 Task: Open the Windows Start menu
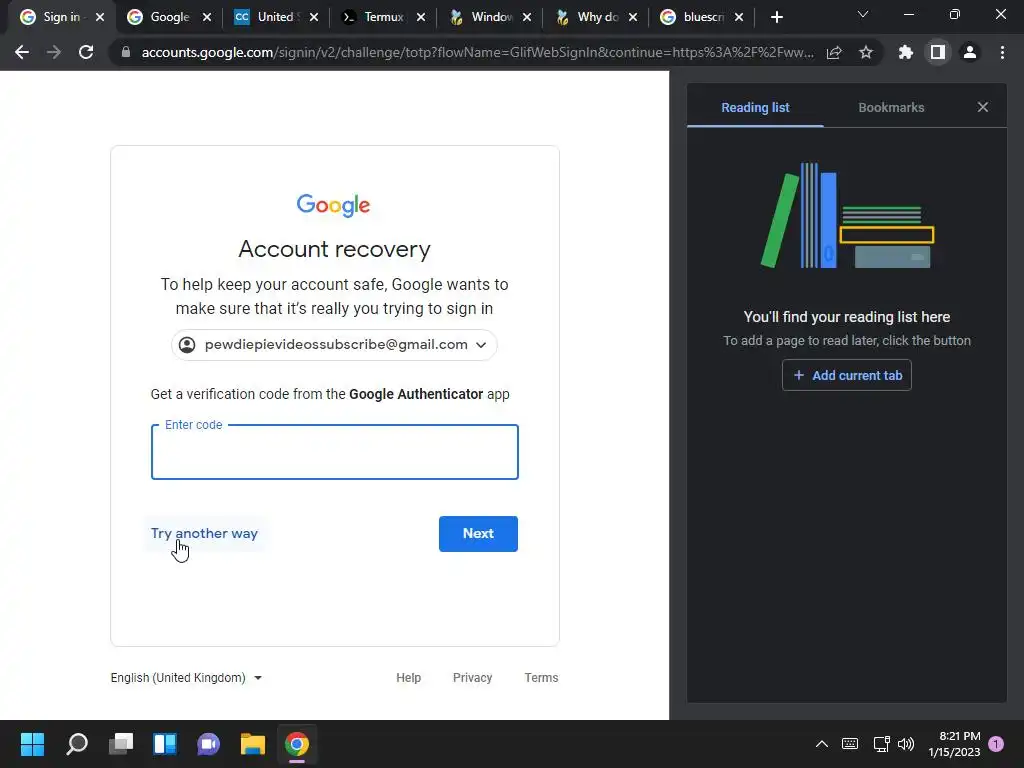[32, 744]
